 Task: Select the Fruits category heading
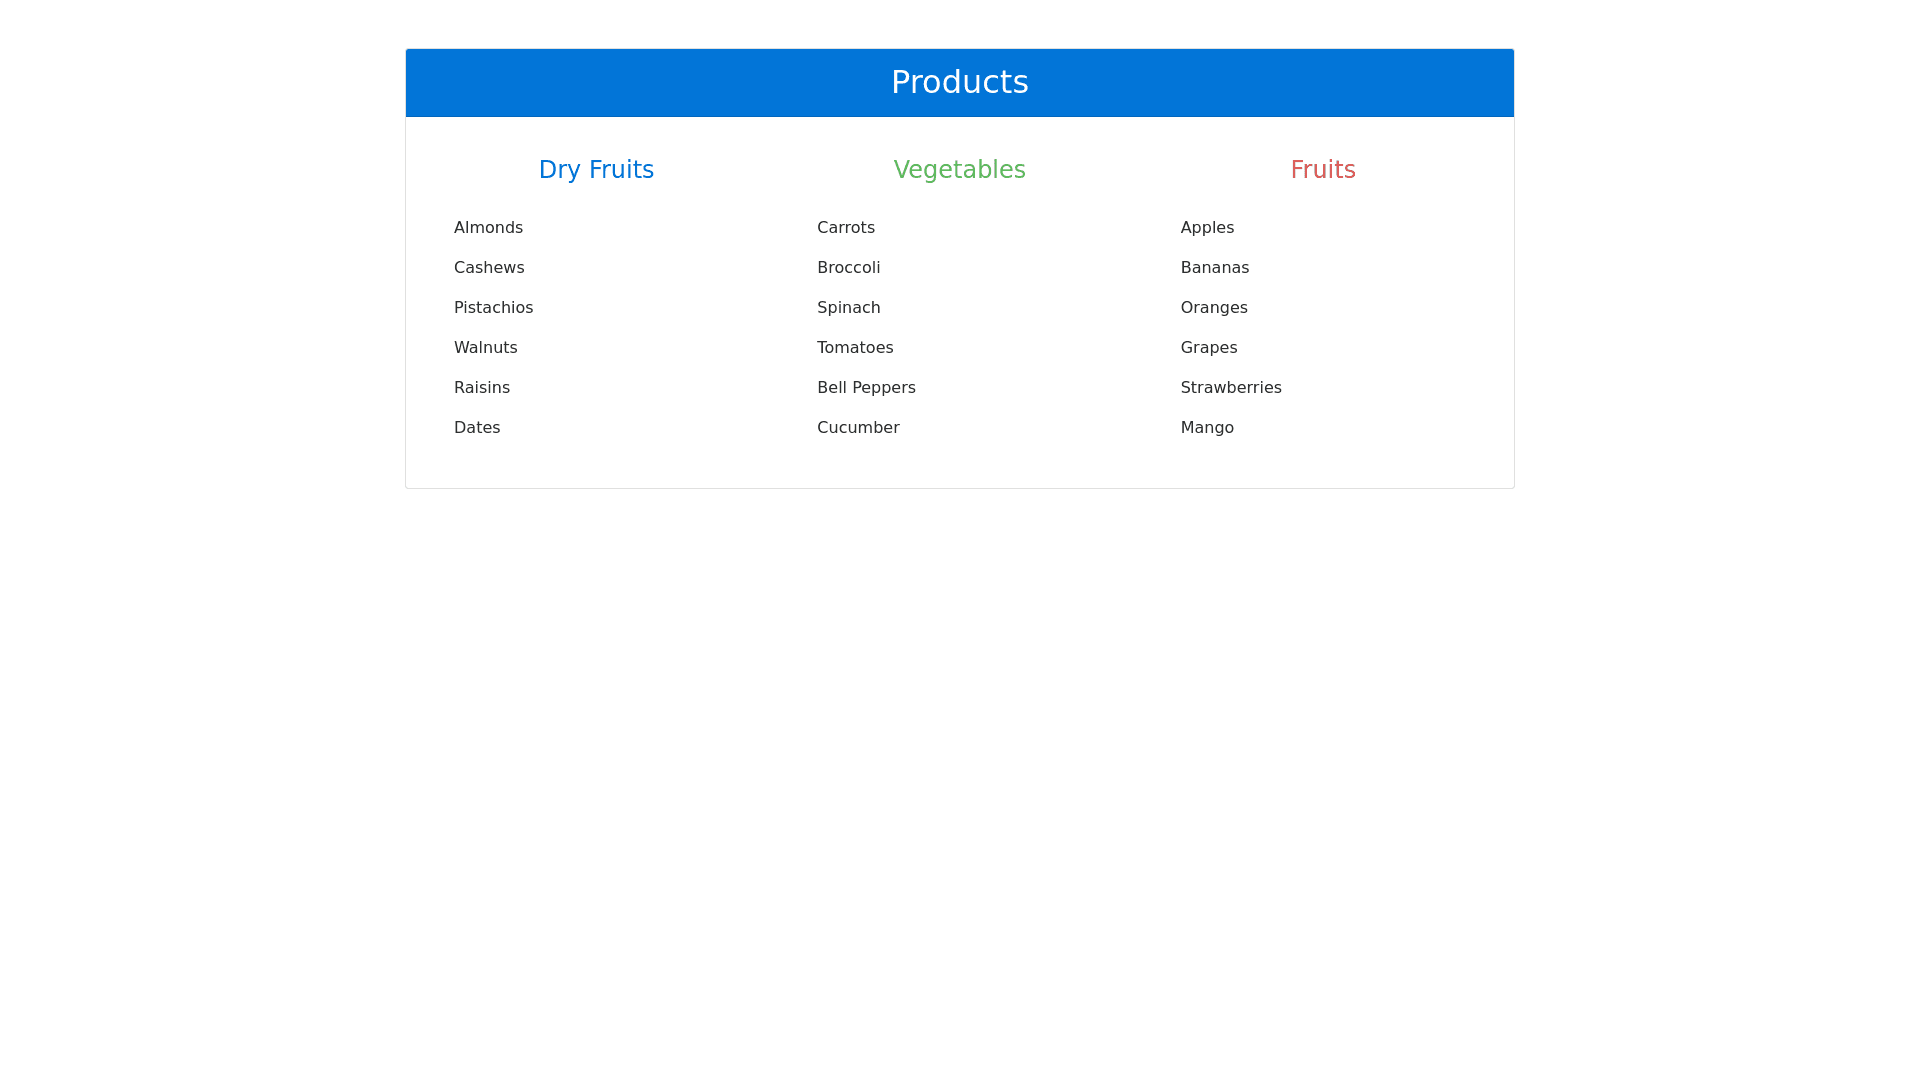[x=1322, y=170]
